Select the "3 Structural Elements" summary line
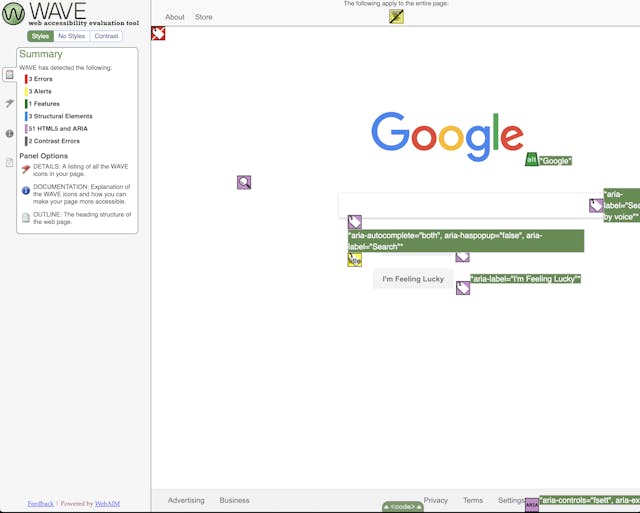 pos(59,116)
